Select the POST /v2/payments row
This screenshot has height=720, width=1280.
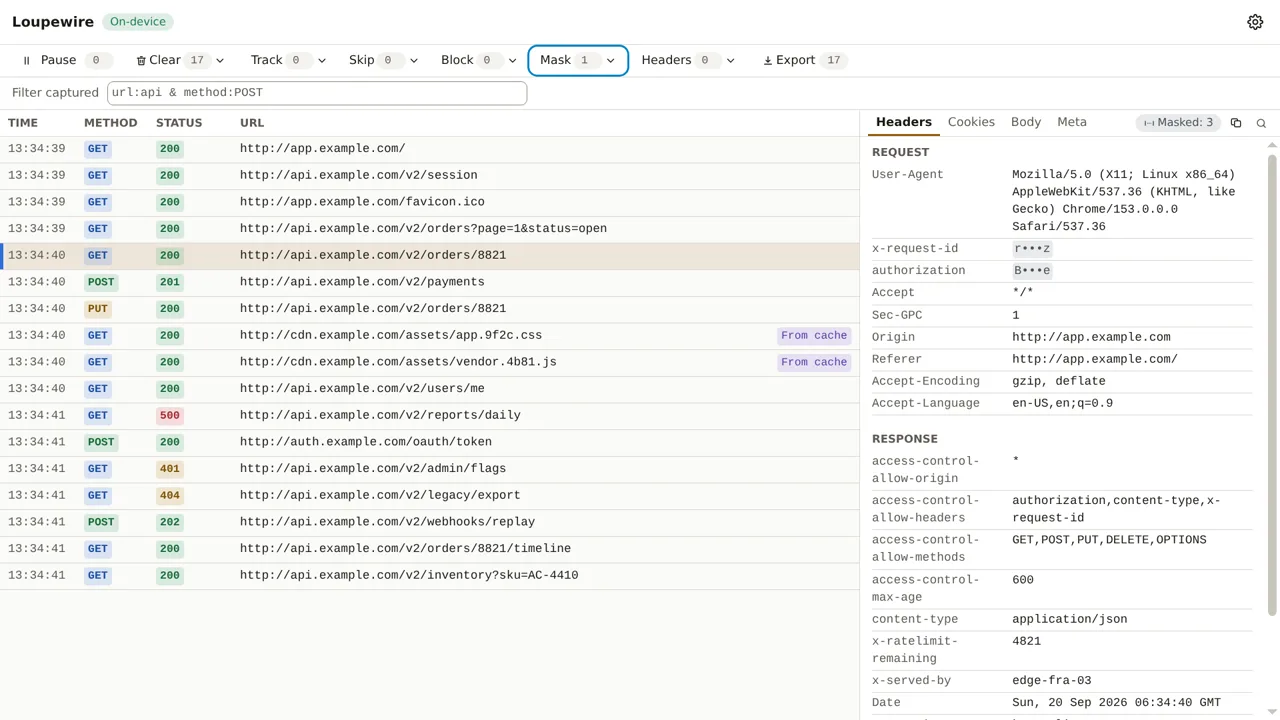pos(430,282)
